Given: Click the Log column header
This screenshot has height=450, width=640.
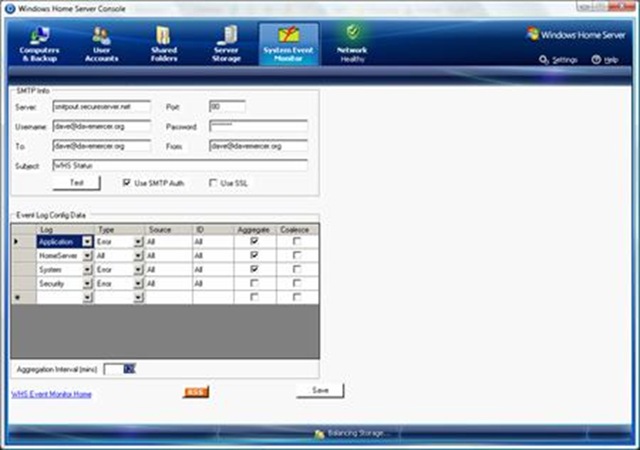Looking at the screenshot, I should click(65, 229).
